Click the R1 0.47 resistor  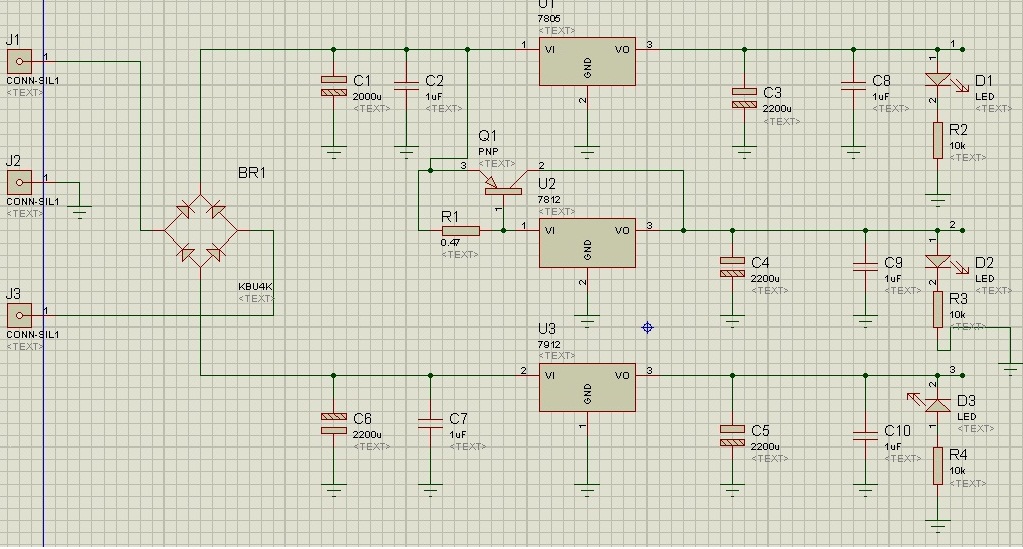pyautogui.click(x=461, y=230)
